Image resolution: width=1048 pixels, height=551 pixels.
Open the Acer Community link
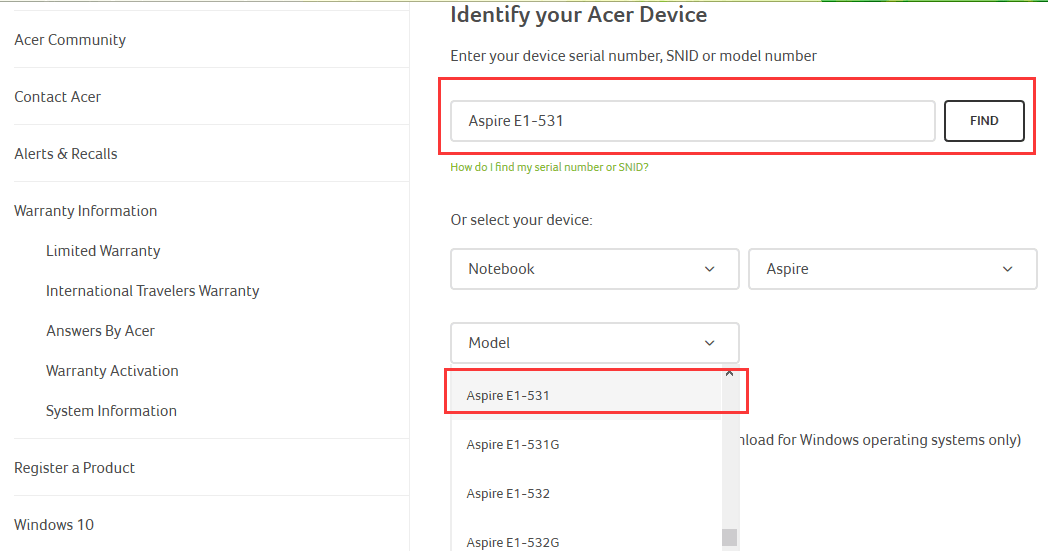(x=70, y=40)
